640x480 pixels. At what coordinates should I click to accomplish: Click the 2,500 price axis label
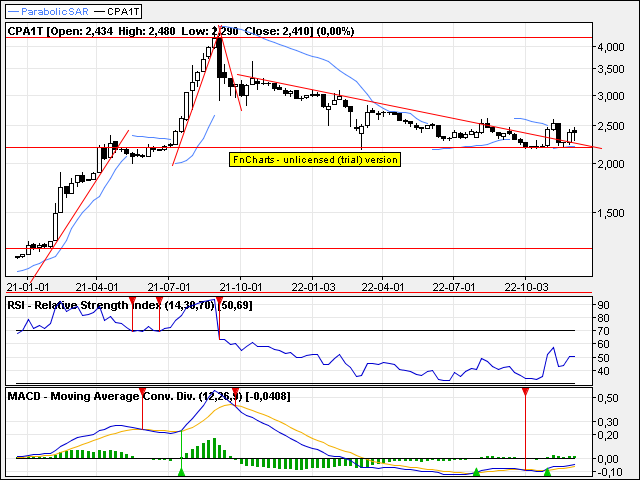point(611,126)
